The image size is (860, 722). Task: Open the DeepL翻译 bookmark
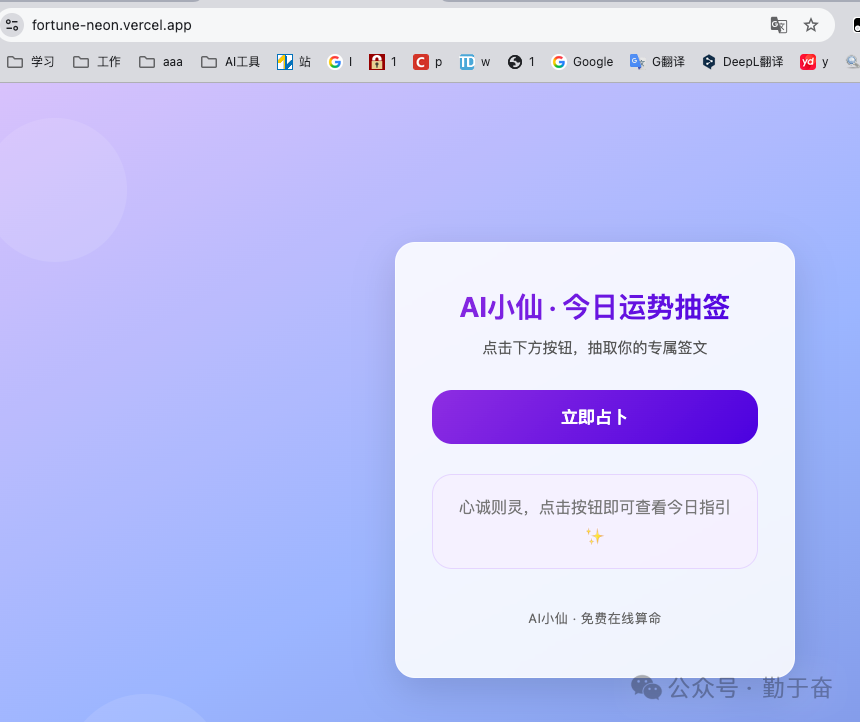(742, 62)
